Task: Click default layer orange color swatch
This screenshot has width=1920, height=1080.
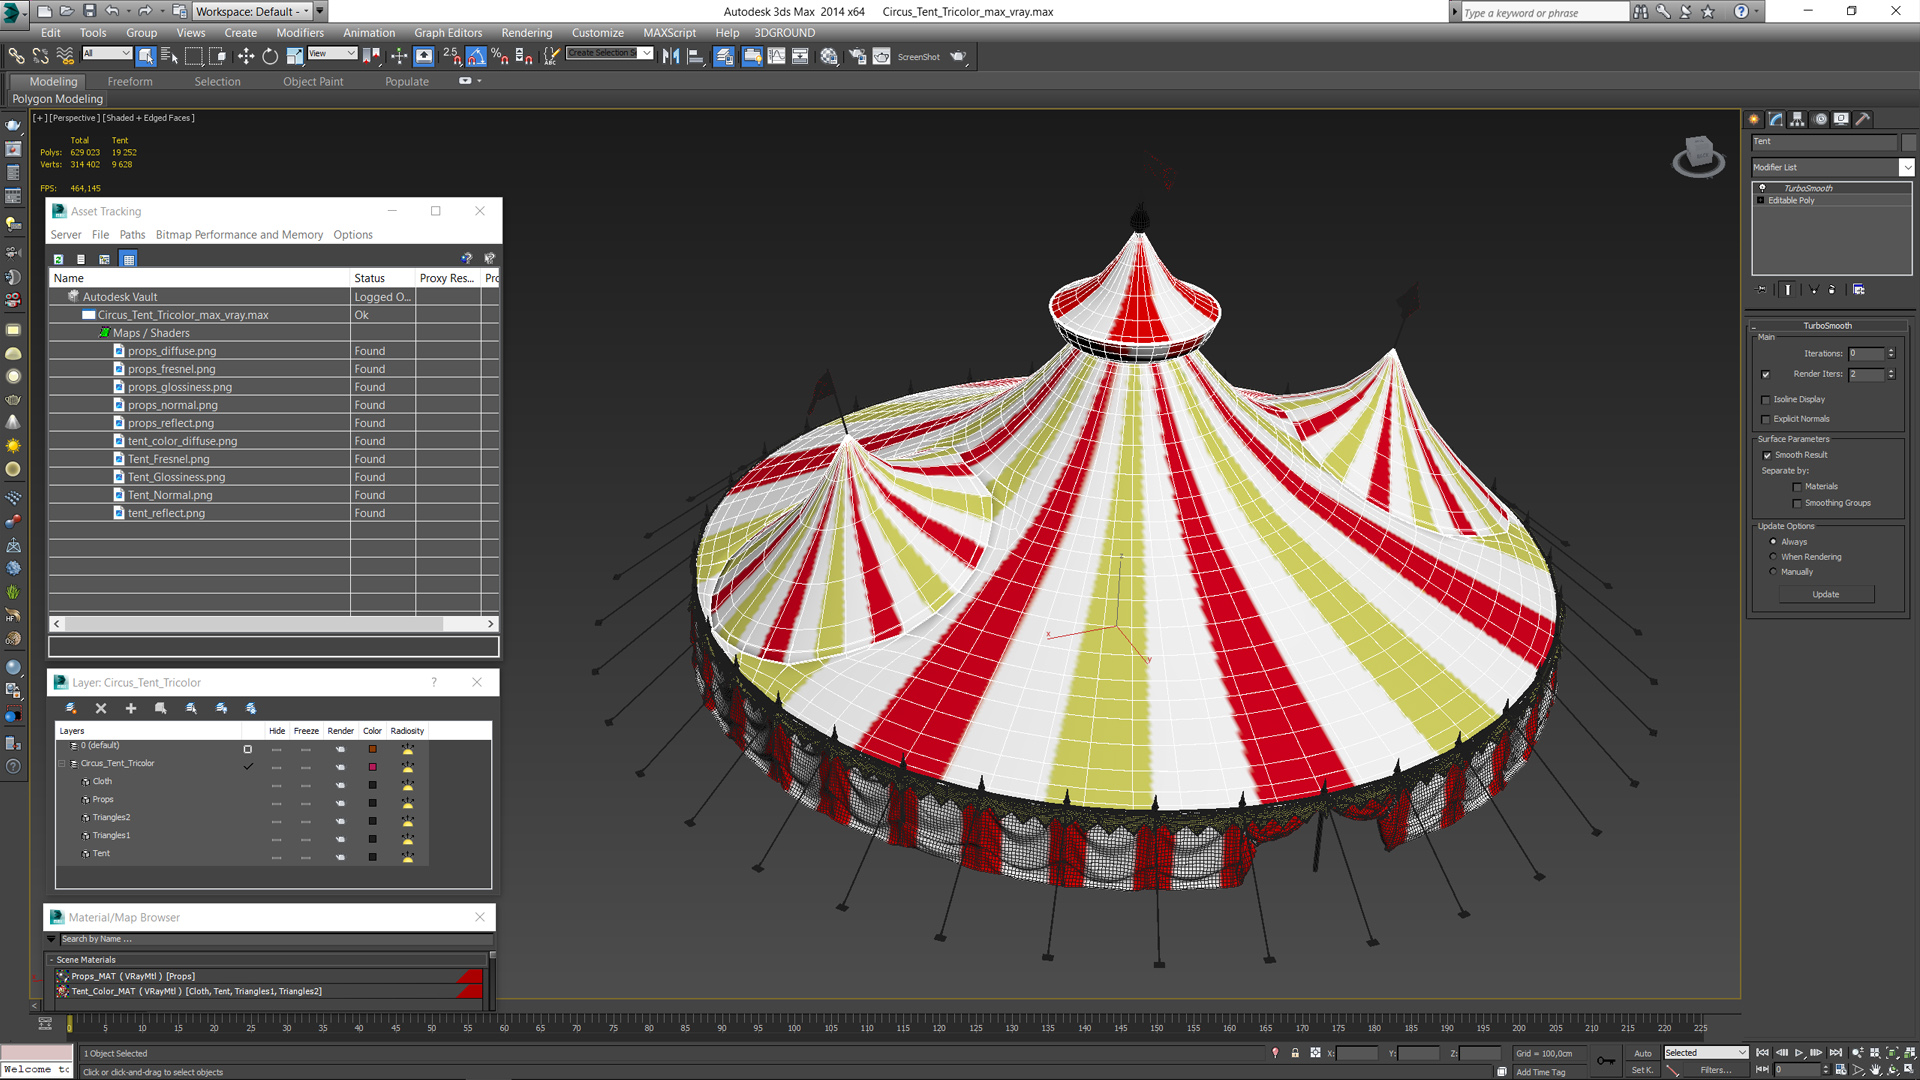Action: pos(372,748)
